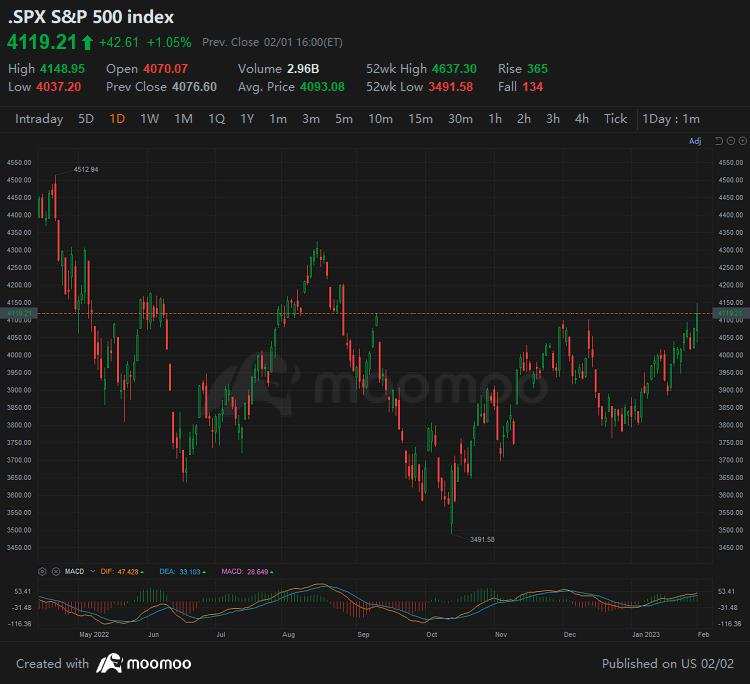750x684 pixels.
Task: Click the Low value 4037.20
Action: [59, 87]
